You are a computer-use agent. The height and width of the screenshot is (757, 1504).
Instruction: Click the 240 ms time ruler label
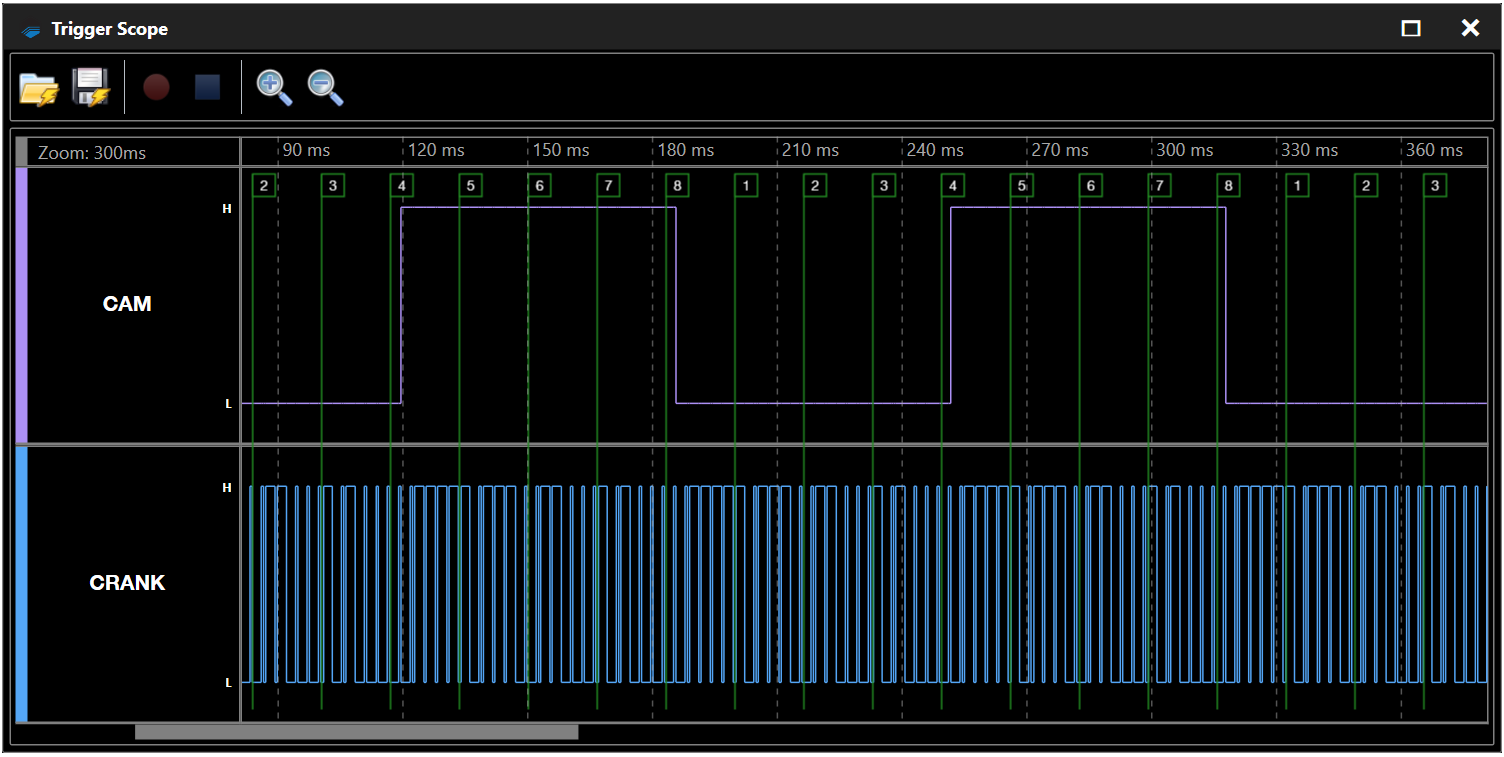pos(935,150)
